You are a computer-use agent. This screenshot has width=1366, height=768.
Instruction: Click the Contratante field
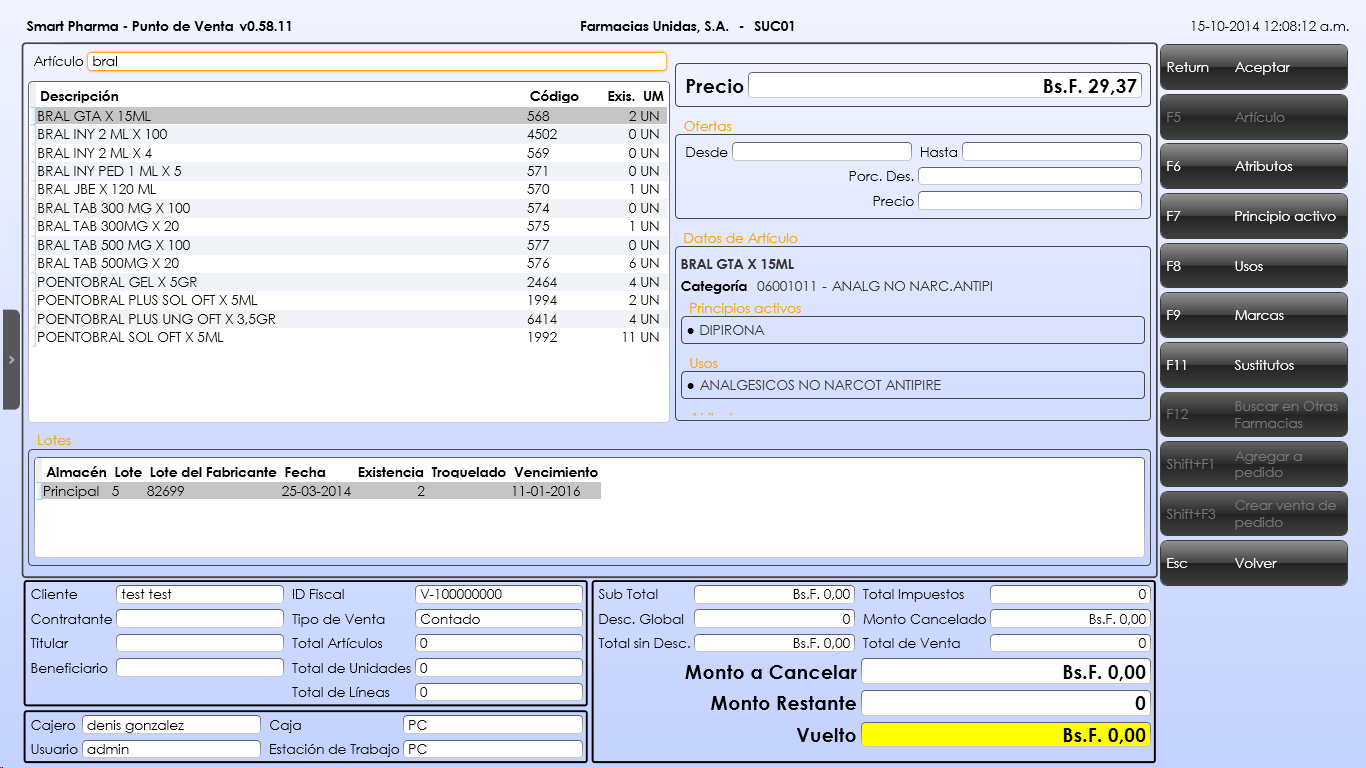[x=200, y=619]
